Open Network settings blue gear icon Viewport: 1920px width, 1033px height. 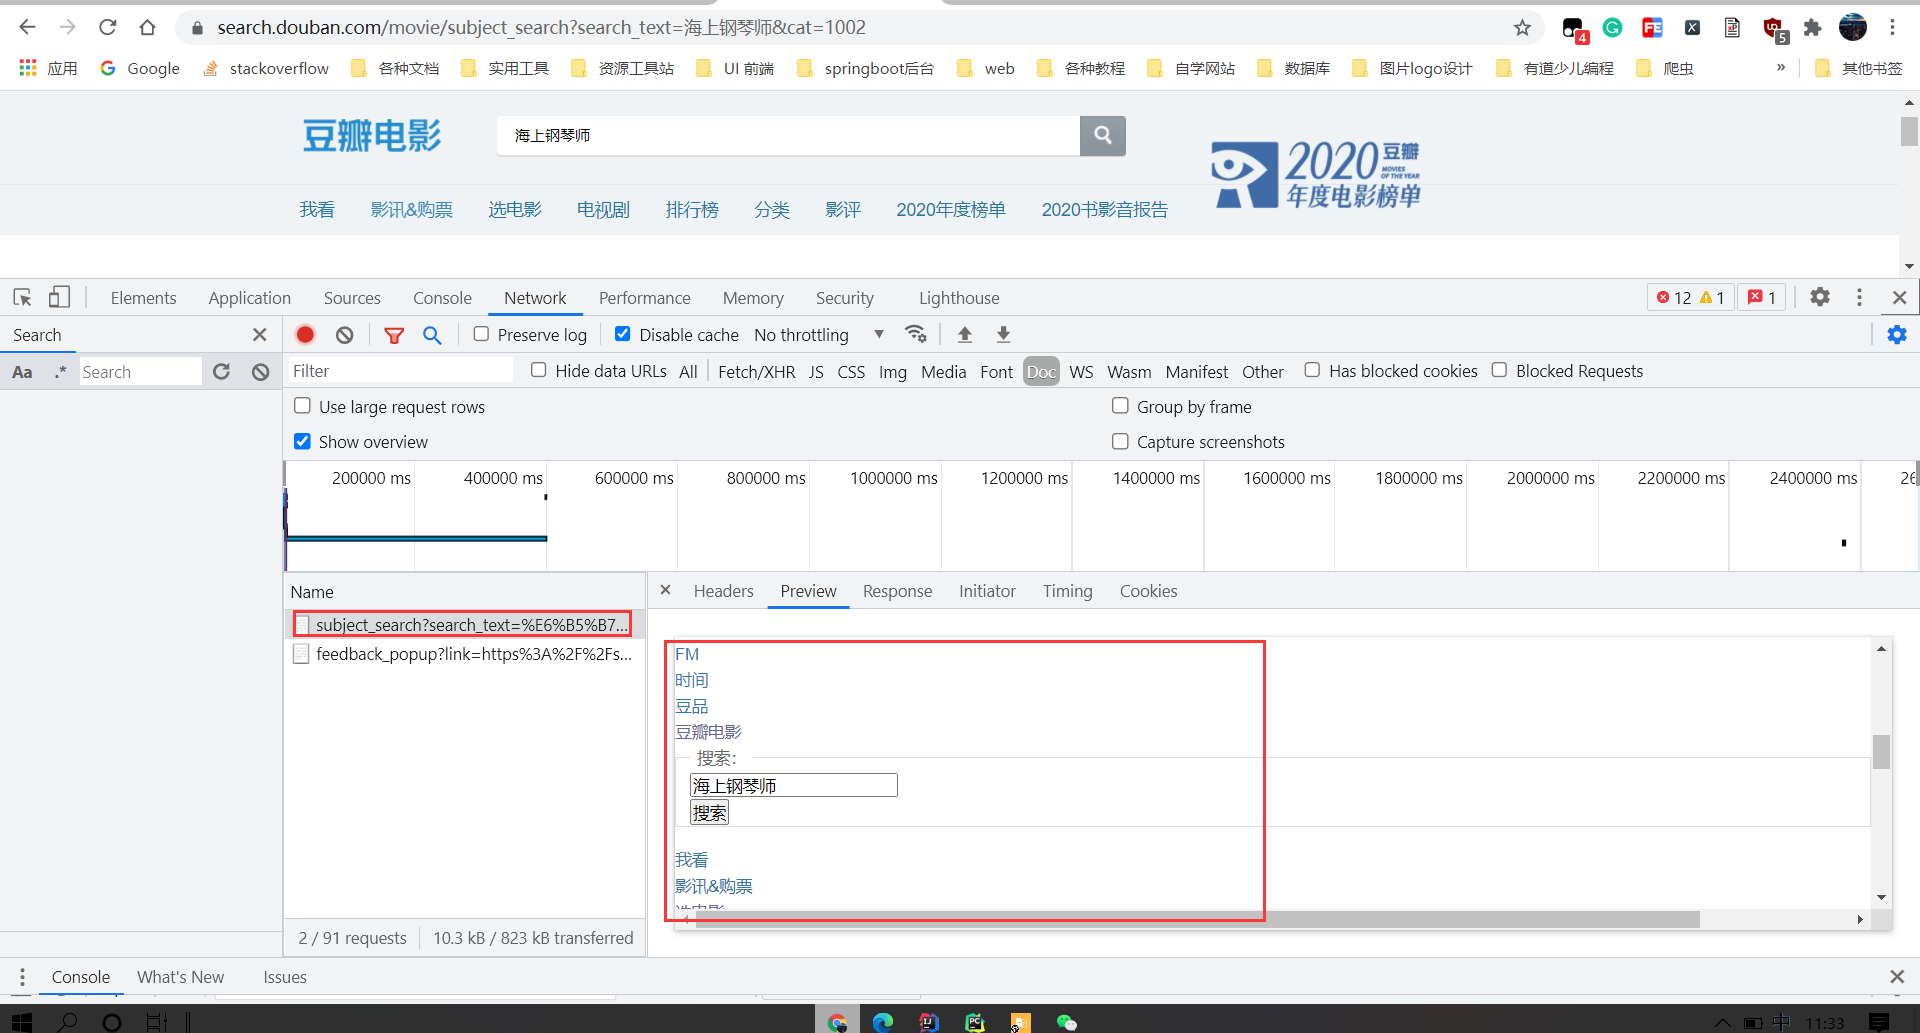tap(1897, 335)
